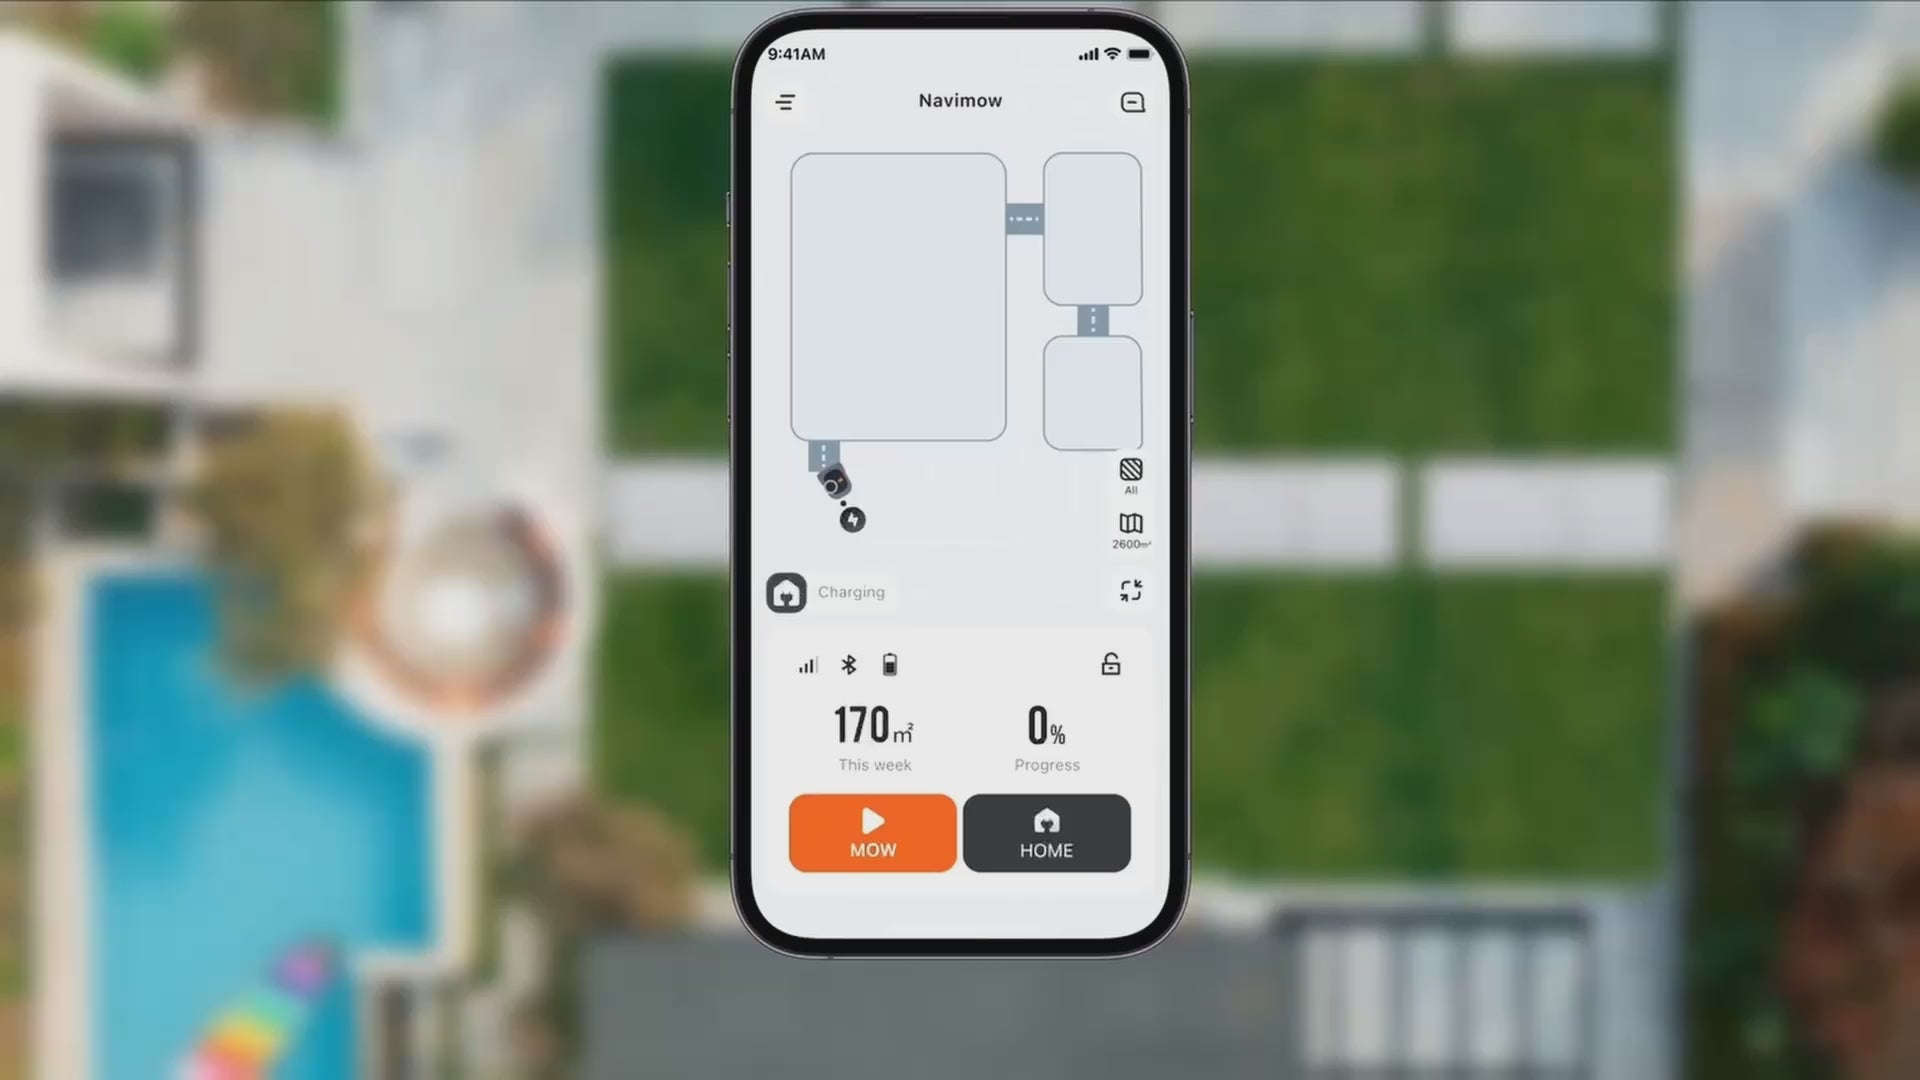Tap the refresh/resync zones icon
1920x1080 pixels.
[x=1130, y=591]
